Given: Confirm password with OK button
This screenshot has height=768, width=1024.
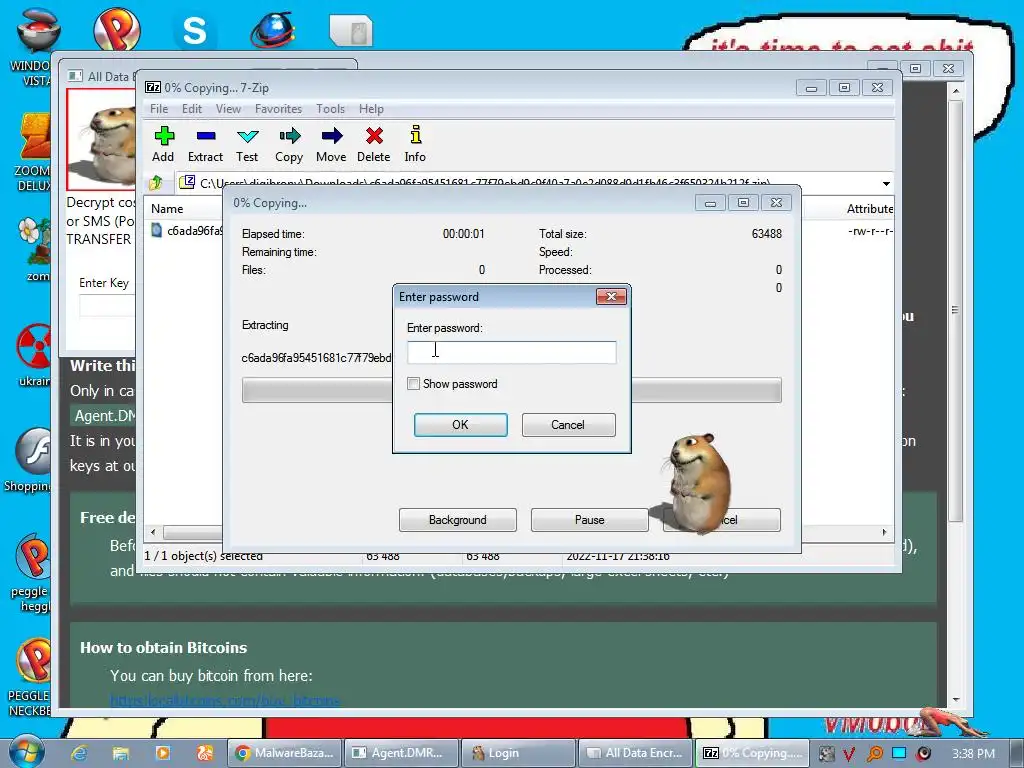Looking at the screenshot, I should tap(460, 424).
